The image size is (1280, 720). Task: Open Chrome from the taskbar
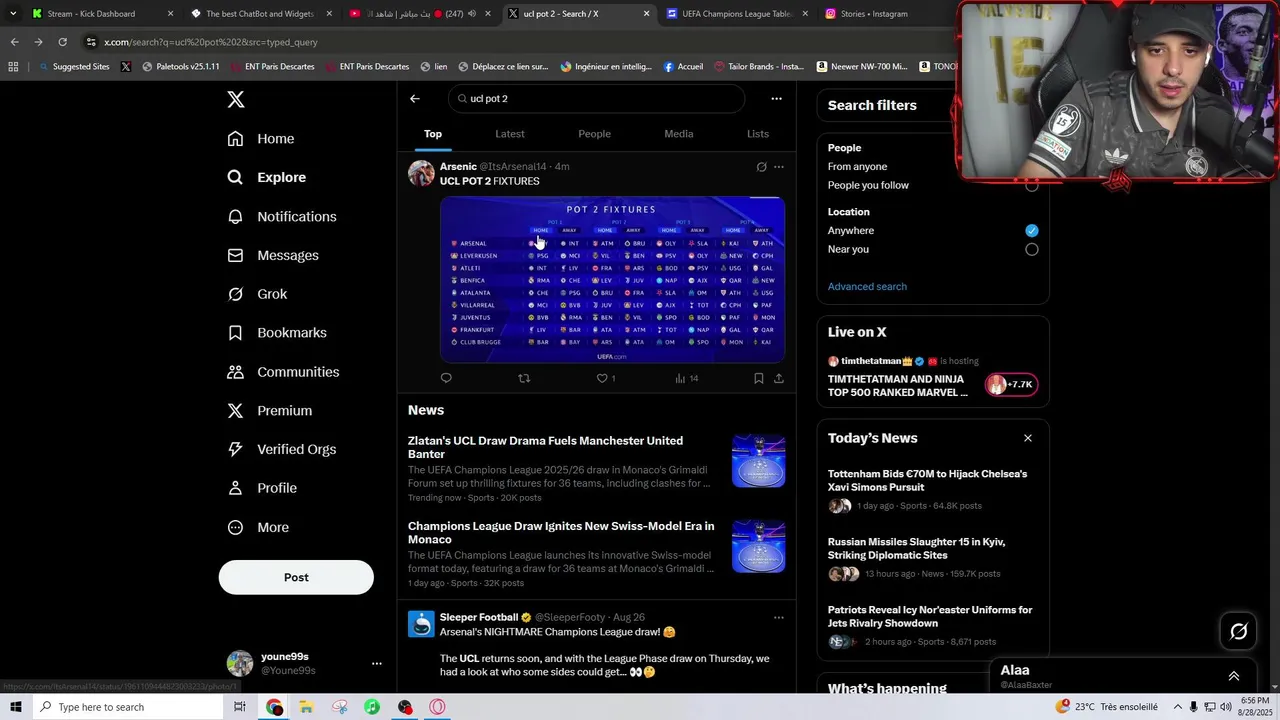pos(274,707)
